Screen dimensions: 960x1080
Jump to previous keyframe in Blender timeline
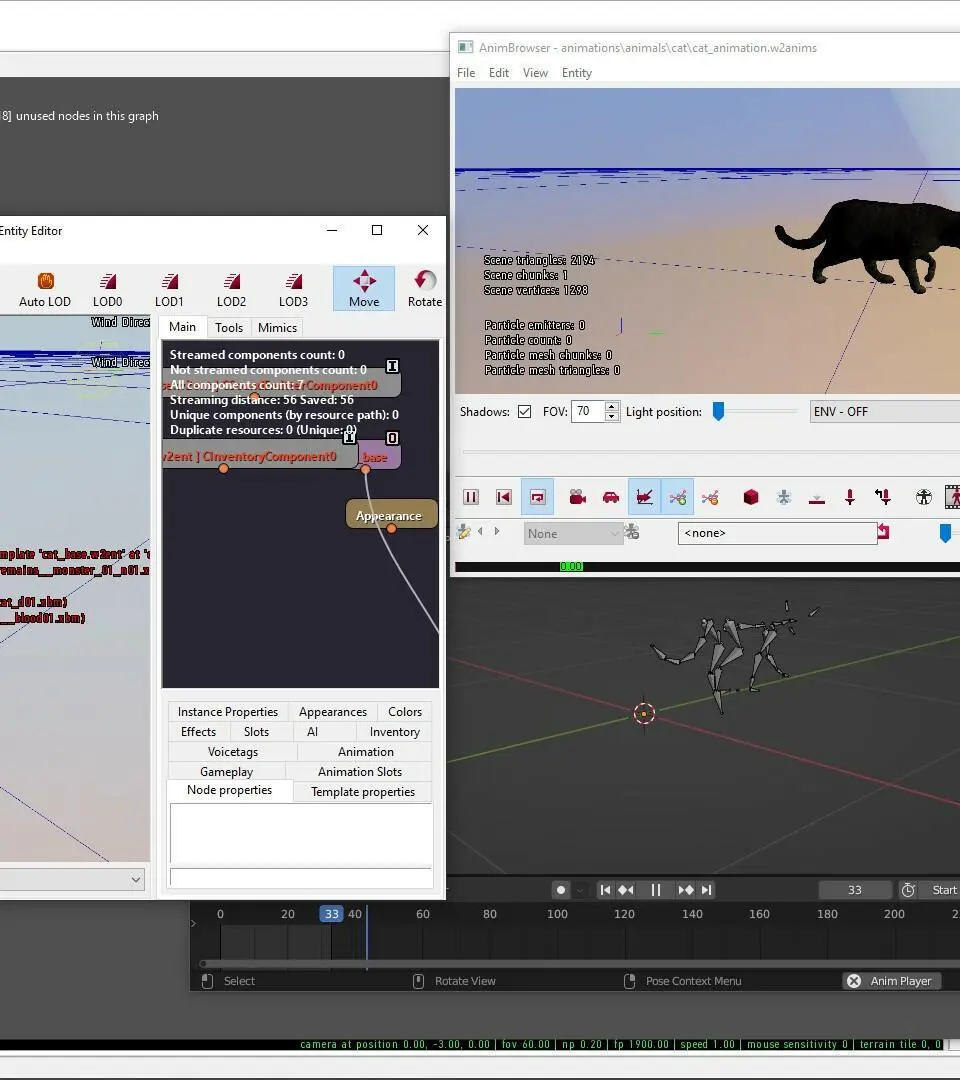[x=626, y=890]
